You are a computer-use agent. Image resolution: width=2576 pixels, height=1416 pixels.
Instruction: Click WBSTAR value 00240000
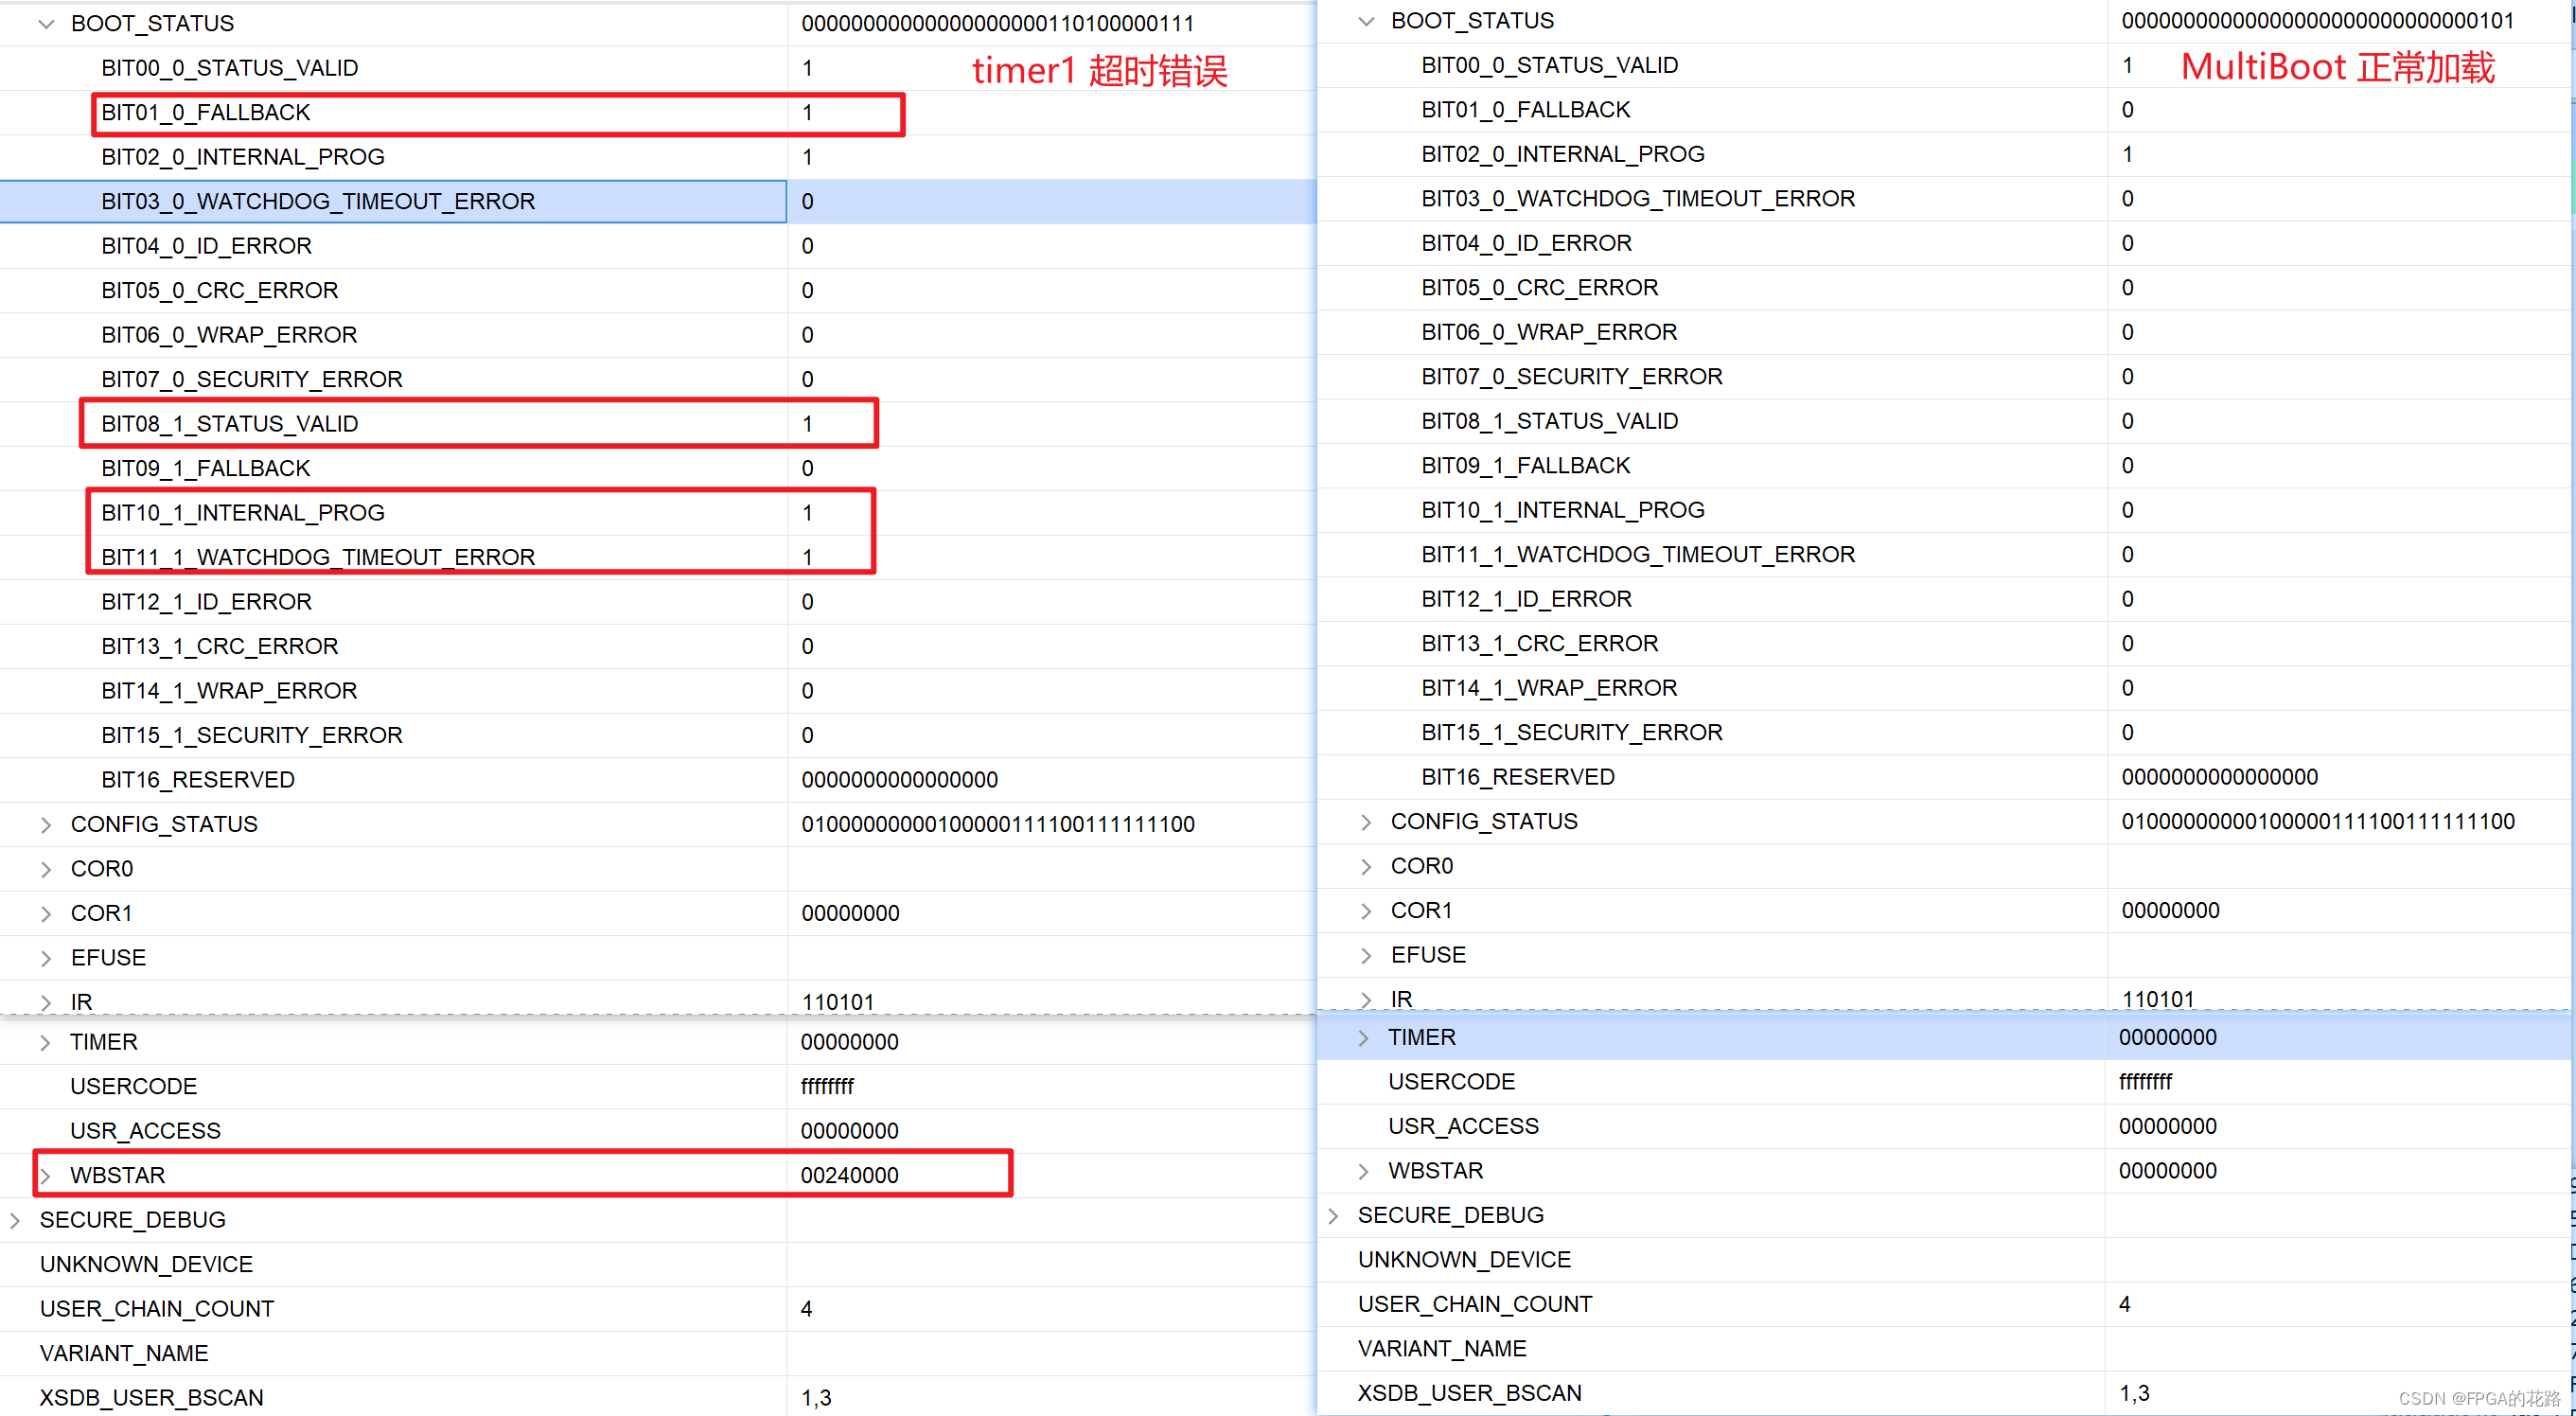[849, 1175]
